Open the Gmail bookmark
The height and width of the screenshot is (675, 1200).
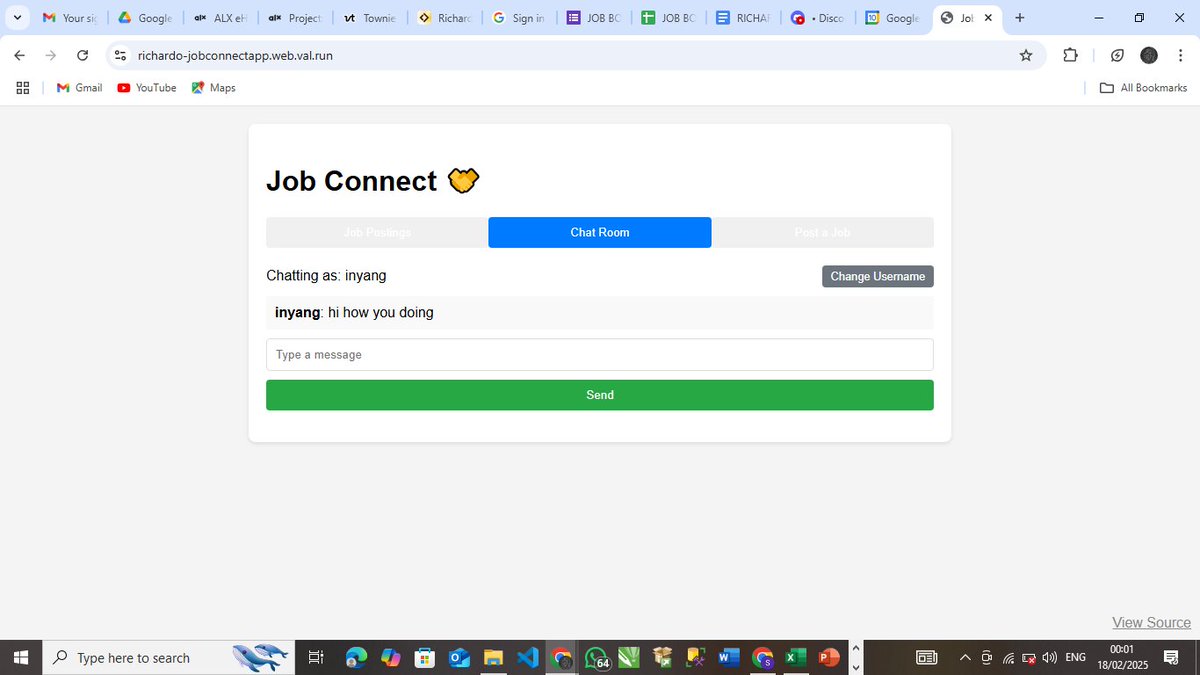coord(80,88)
